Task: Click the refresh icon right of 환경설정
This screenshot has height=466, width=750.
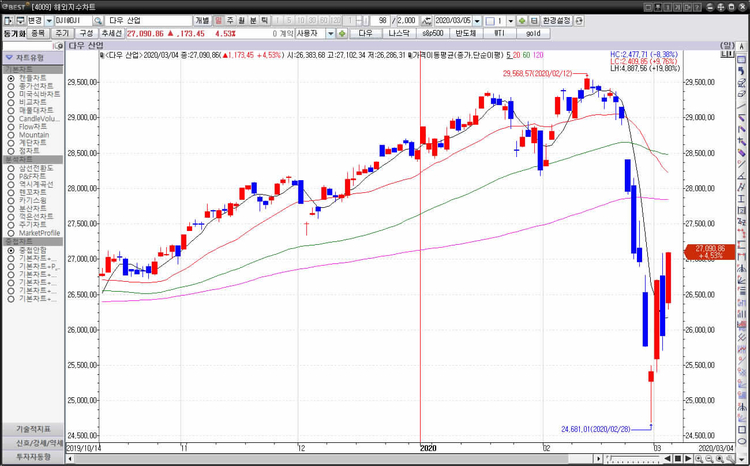Action: 579,21
